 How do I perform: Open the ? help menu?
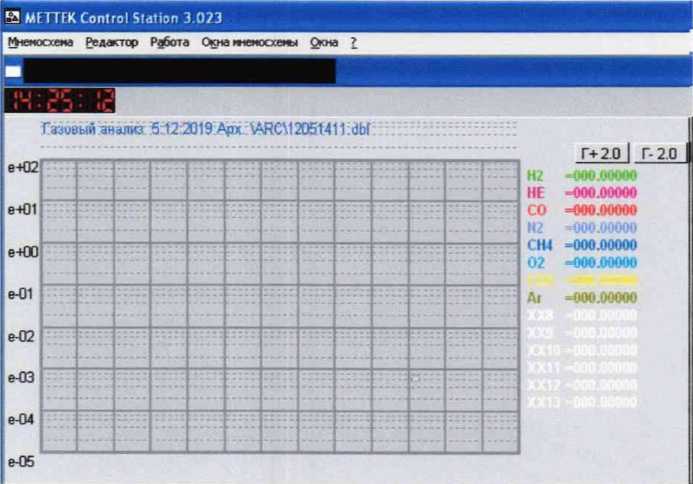(354, 43)
